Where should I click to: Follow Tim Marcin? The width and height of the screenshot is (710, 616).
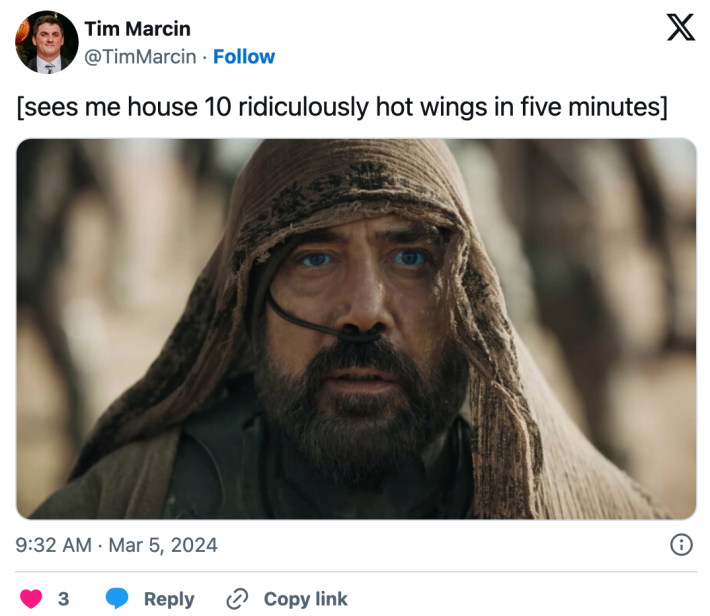(244, 57)
